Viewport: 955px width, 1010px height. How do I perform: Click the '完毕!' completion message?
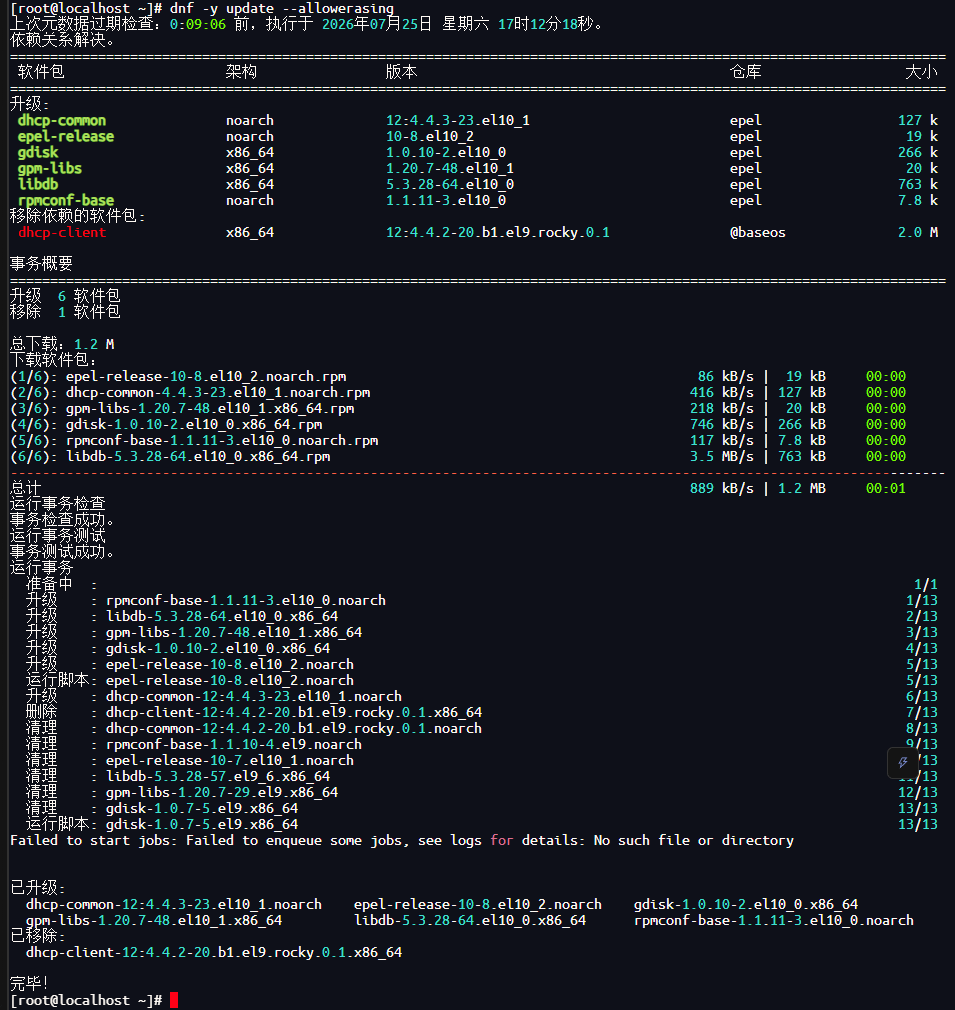(x=29, y=984)
